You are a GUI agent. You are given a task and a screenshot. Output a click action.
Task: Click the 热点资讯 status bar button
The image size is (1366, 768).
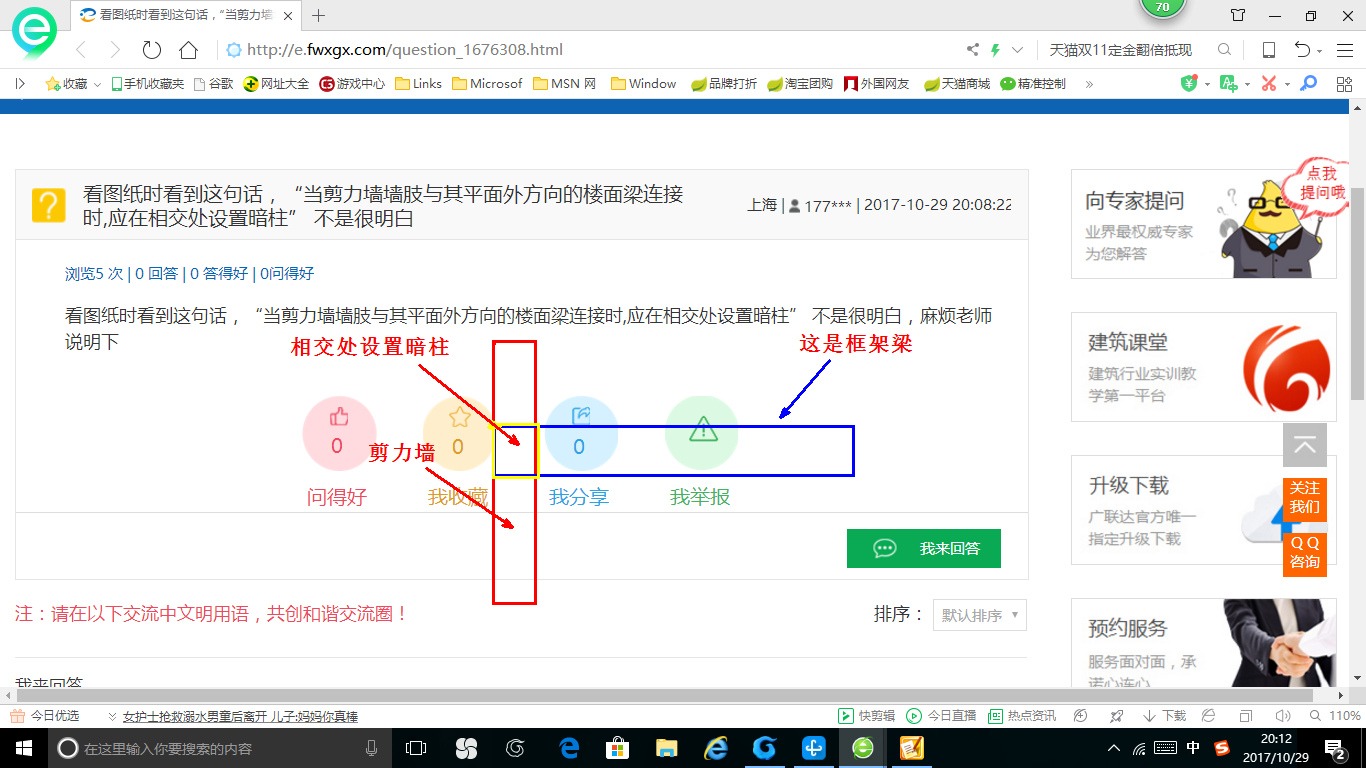click(1022, 716)
